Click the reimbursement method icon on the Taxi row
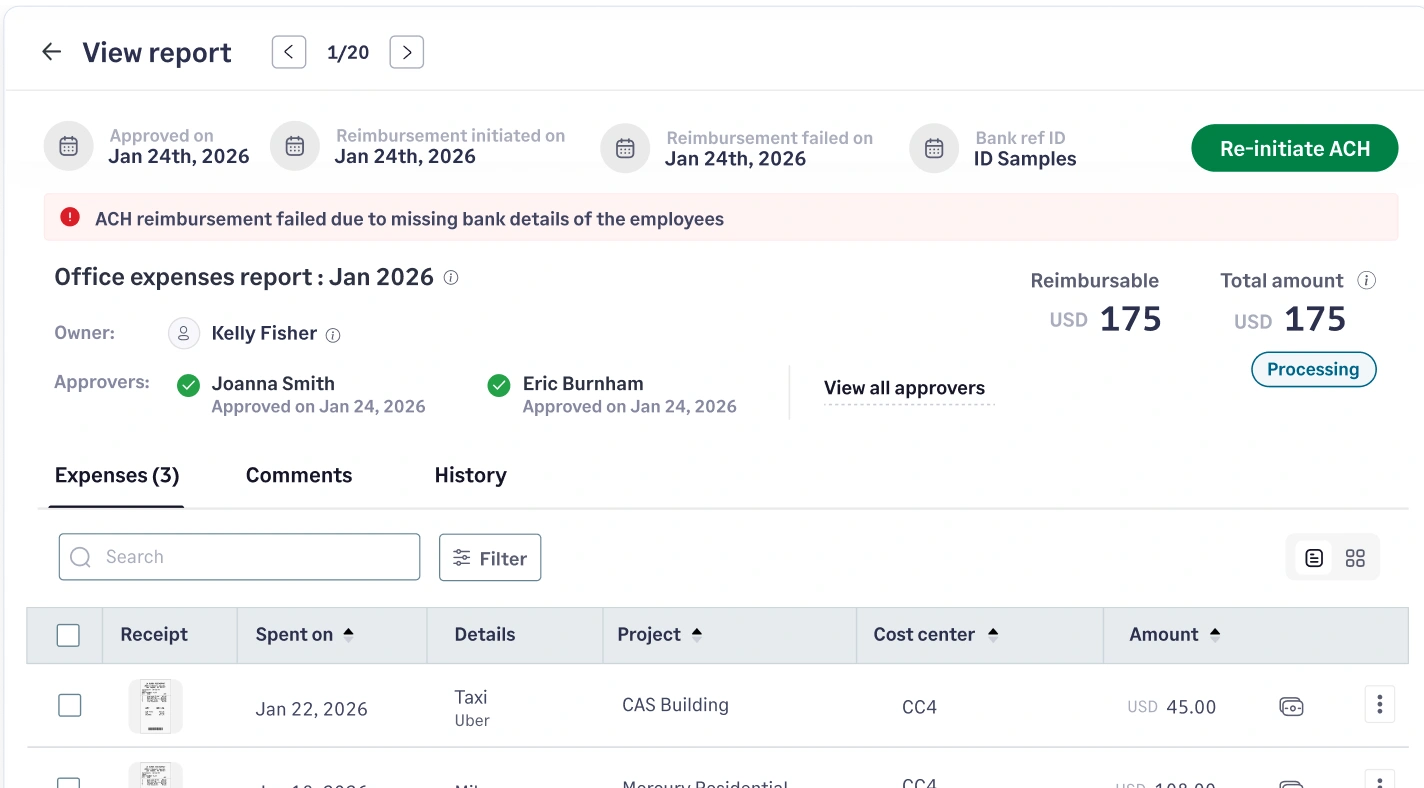Image resolution: width=1424 pixels, height=788 pixels. pos(1290,705)
